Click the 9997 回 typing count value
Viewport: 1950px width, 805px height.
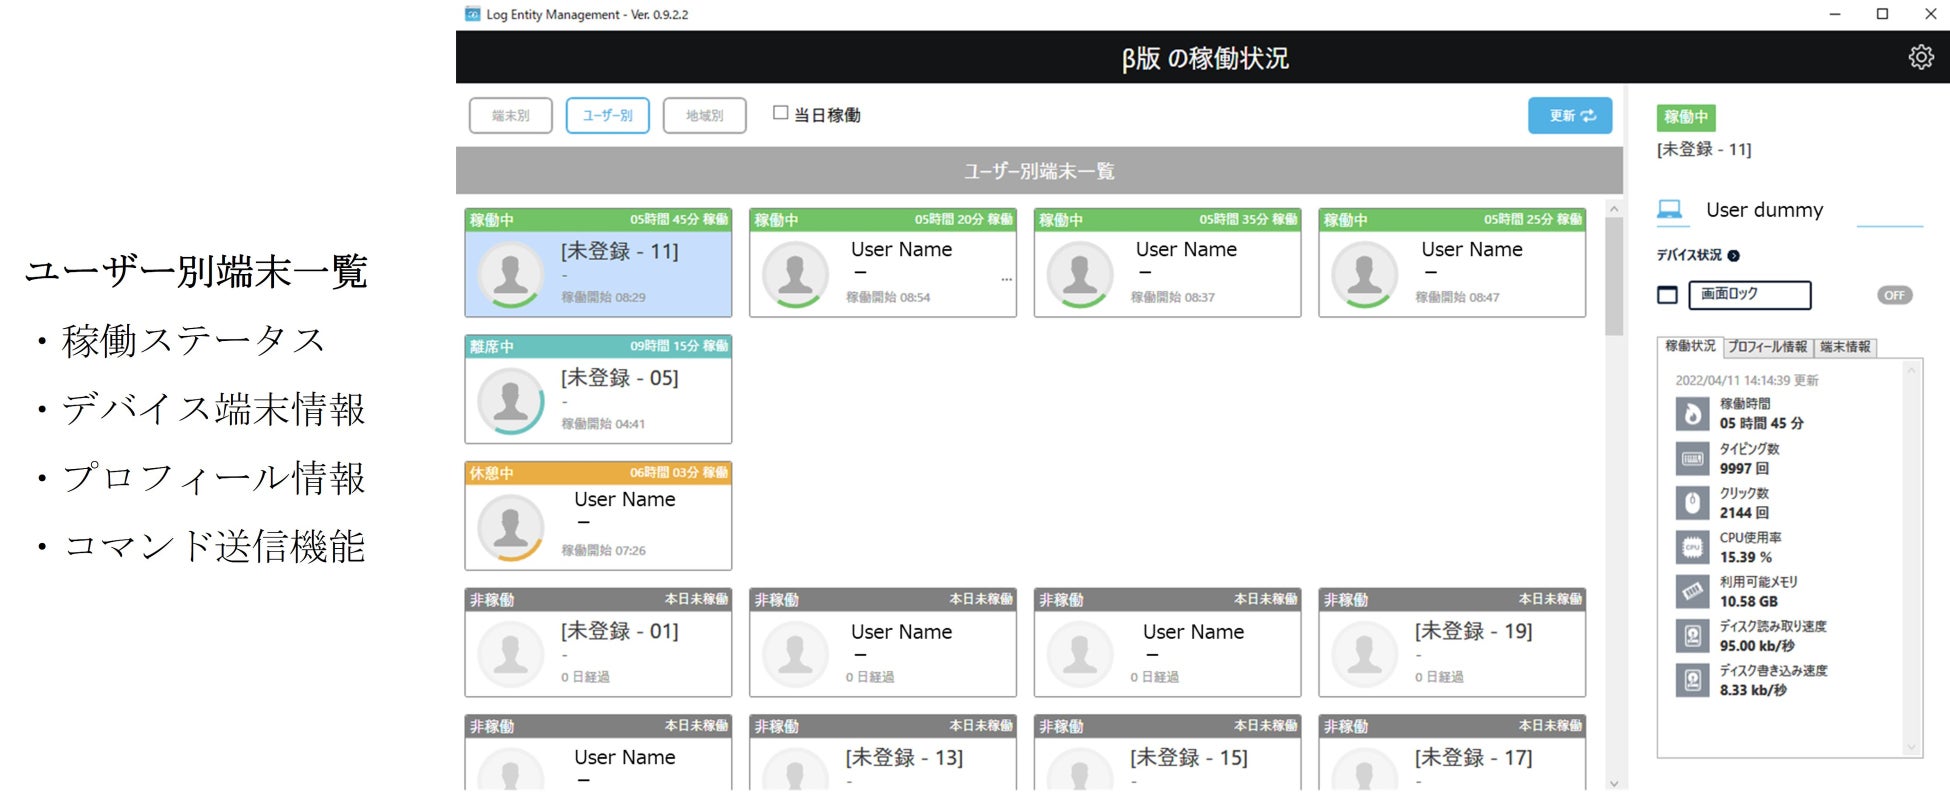[x=1744, y=468]
